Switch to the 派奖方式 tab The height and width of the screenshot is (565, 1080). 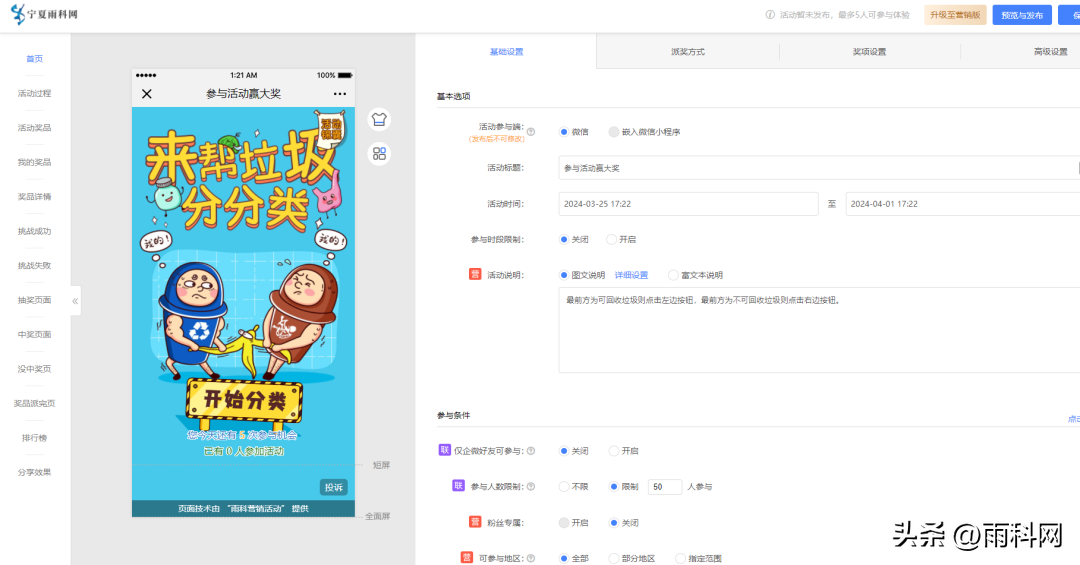(x=687, y=52)
